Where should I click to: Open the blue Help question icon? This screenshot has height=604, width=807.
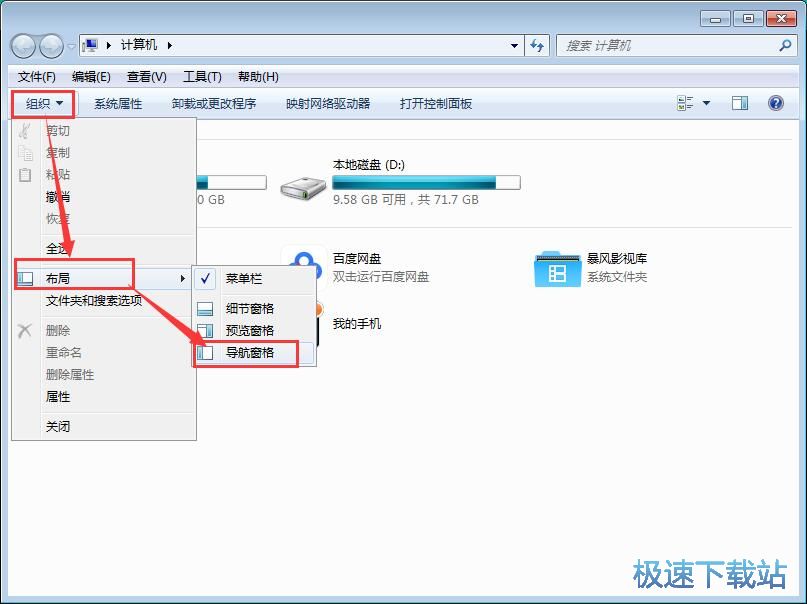776,103
